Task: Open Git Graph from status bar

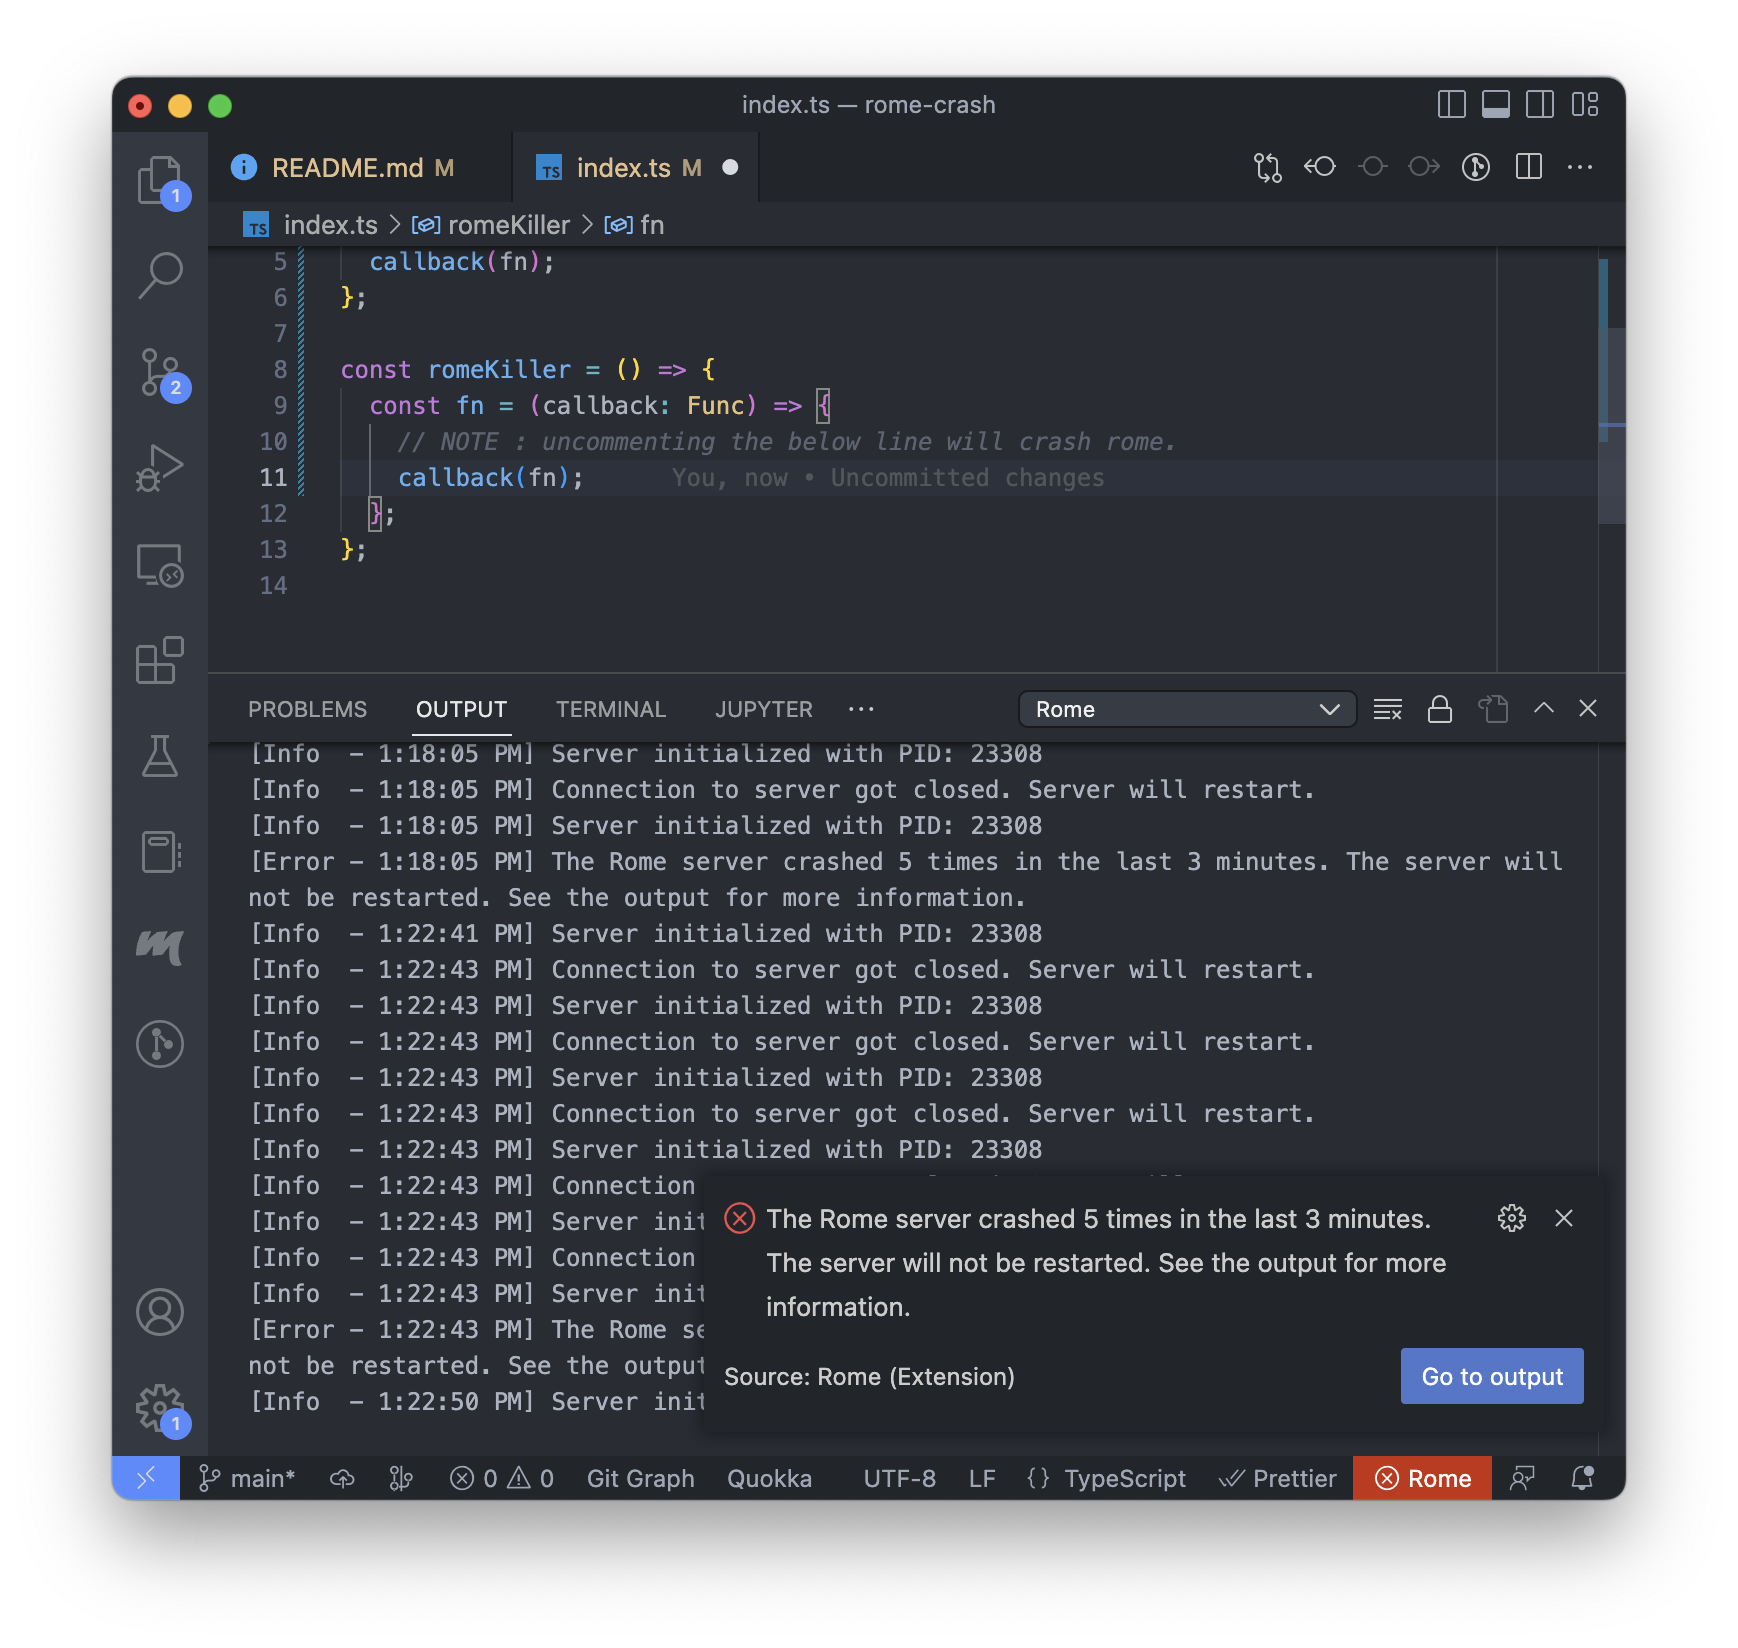Action: [640, 1478]
